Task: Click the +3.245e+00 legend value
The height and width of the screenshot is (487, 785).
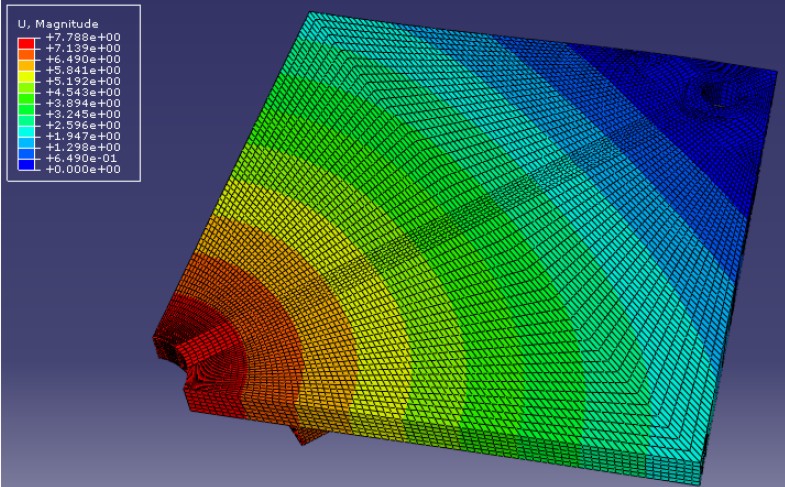Action: tap(83, 114)
